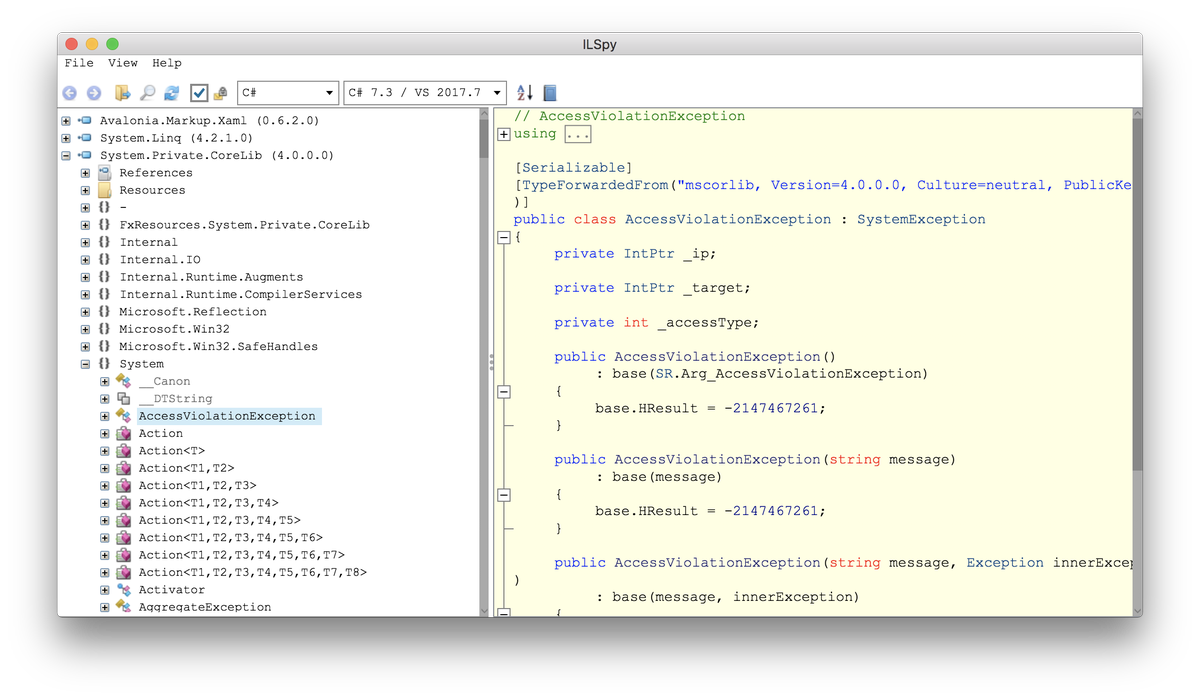
Task: Click the Forward navigation arrow
Action: coord(94,93)
